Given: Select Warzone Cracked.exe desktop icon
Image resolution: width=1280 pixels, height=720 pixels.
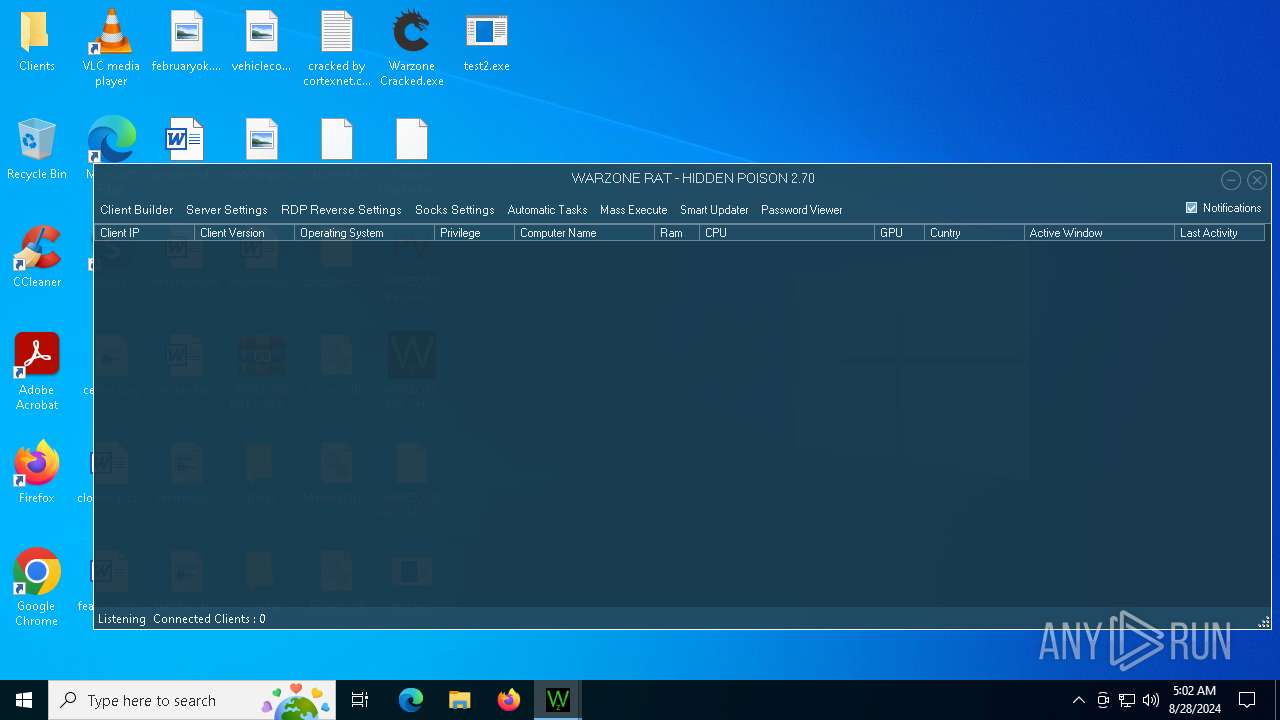Looking at the screenshot, I should (x=412, y=48).
